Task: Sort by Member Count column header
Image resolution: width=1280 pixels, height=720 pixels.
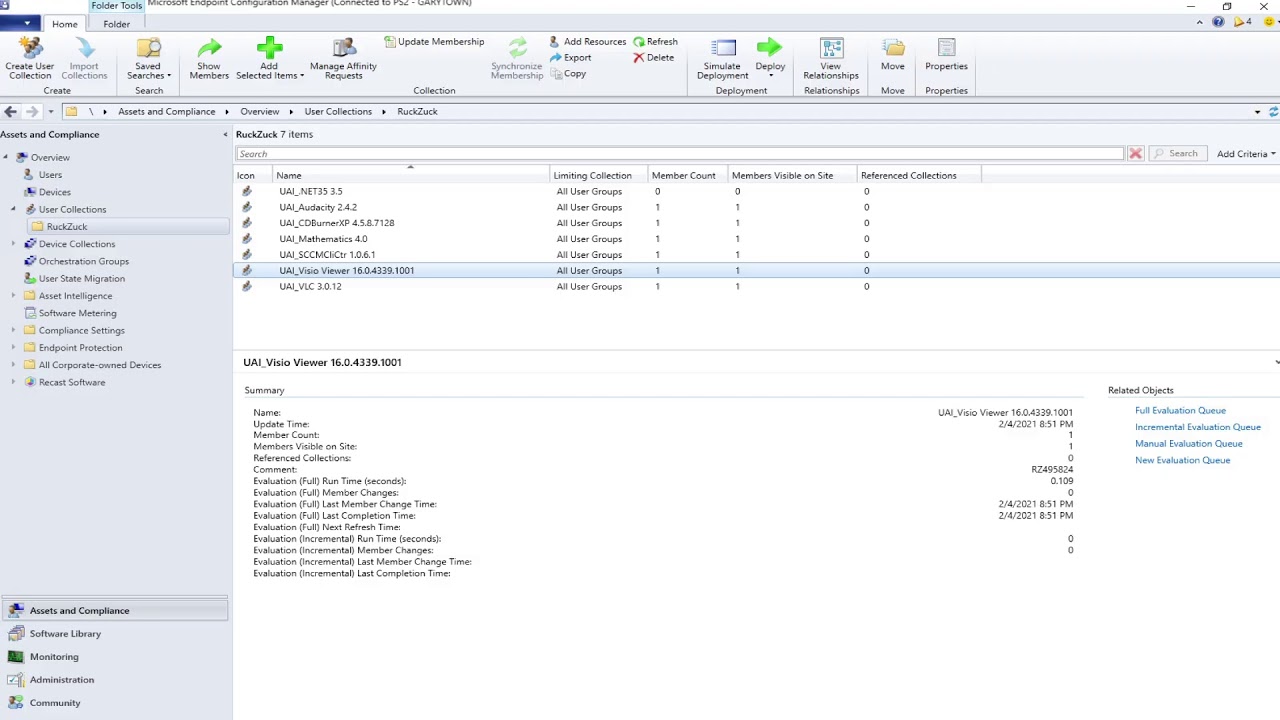Action: tap(688, 176)
